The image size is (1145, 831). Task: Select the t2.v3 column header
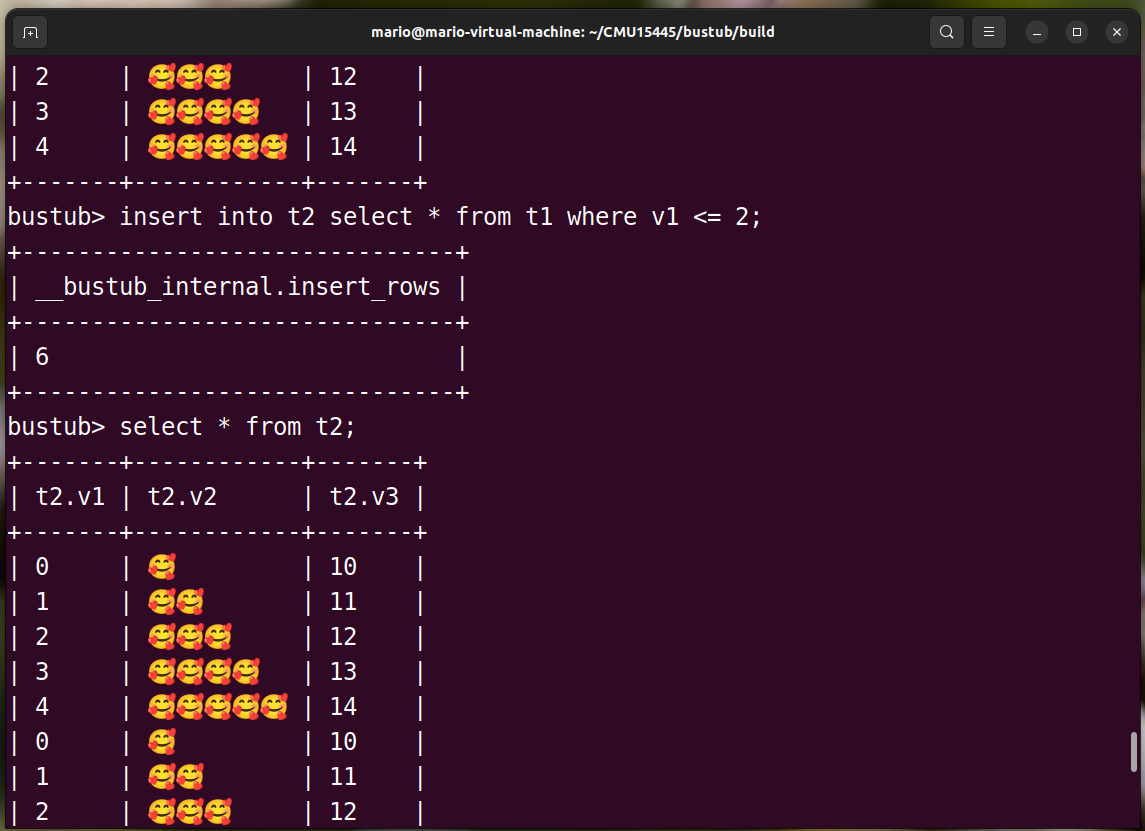(x=364, y=497)
